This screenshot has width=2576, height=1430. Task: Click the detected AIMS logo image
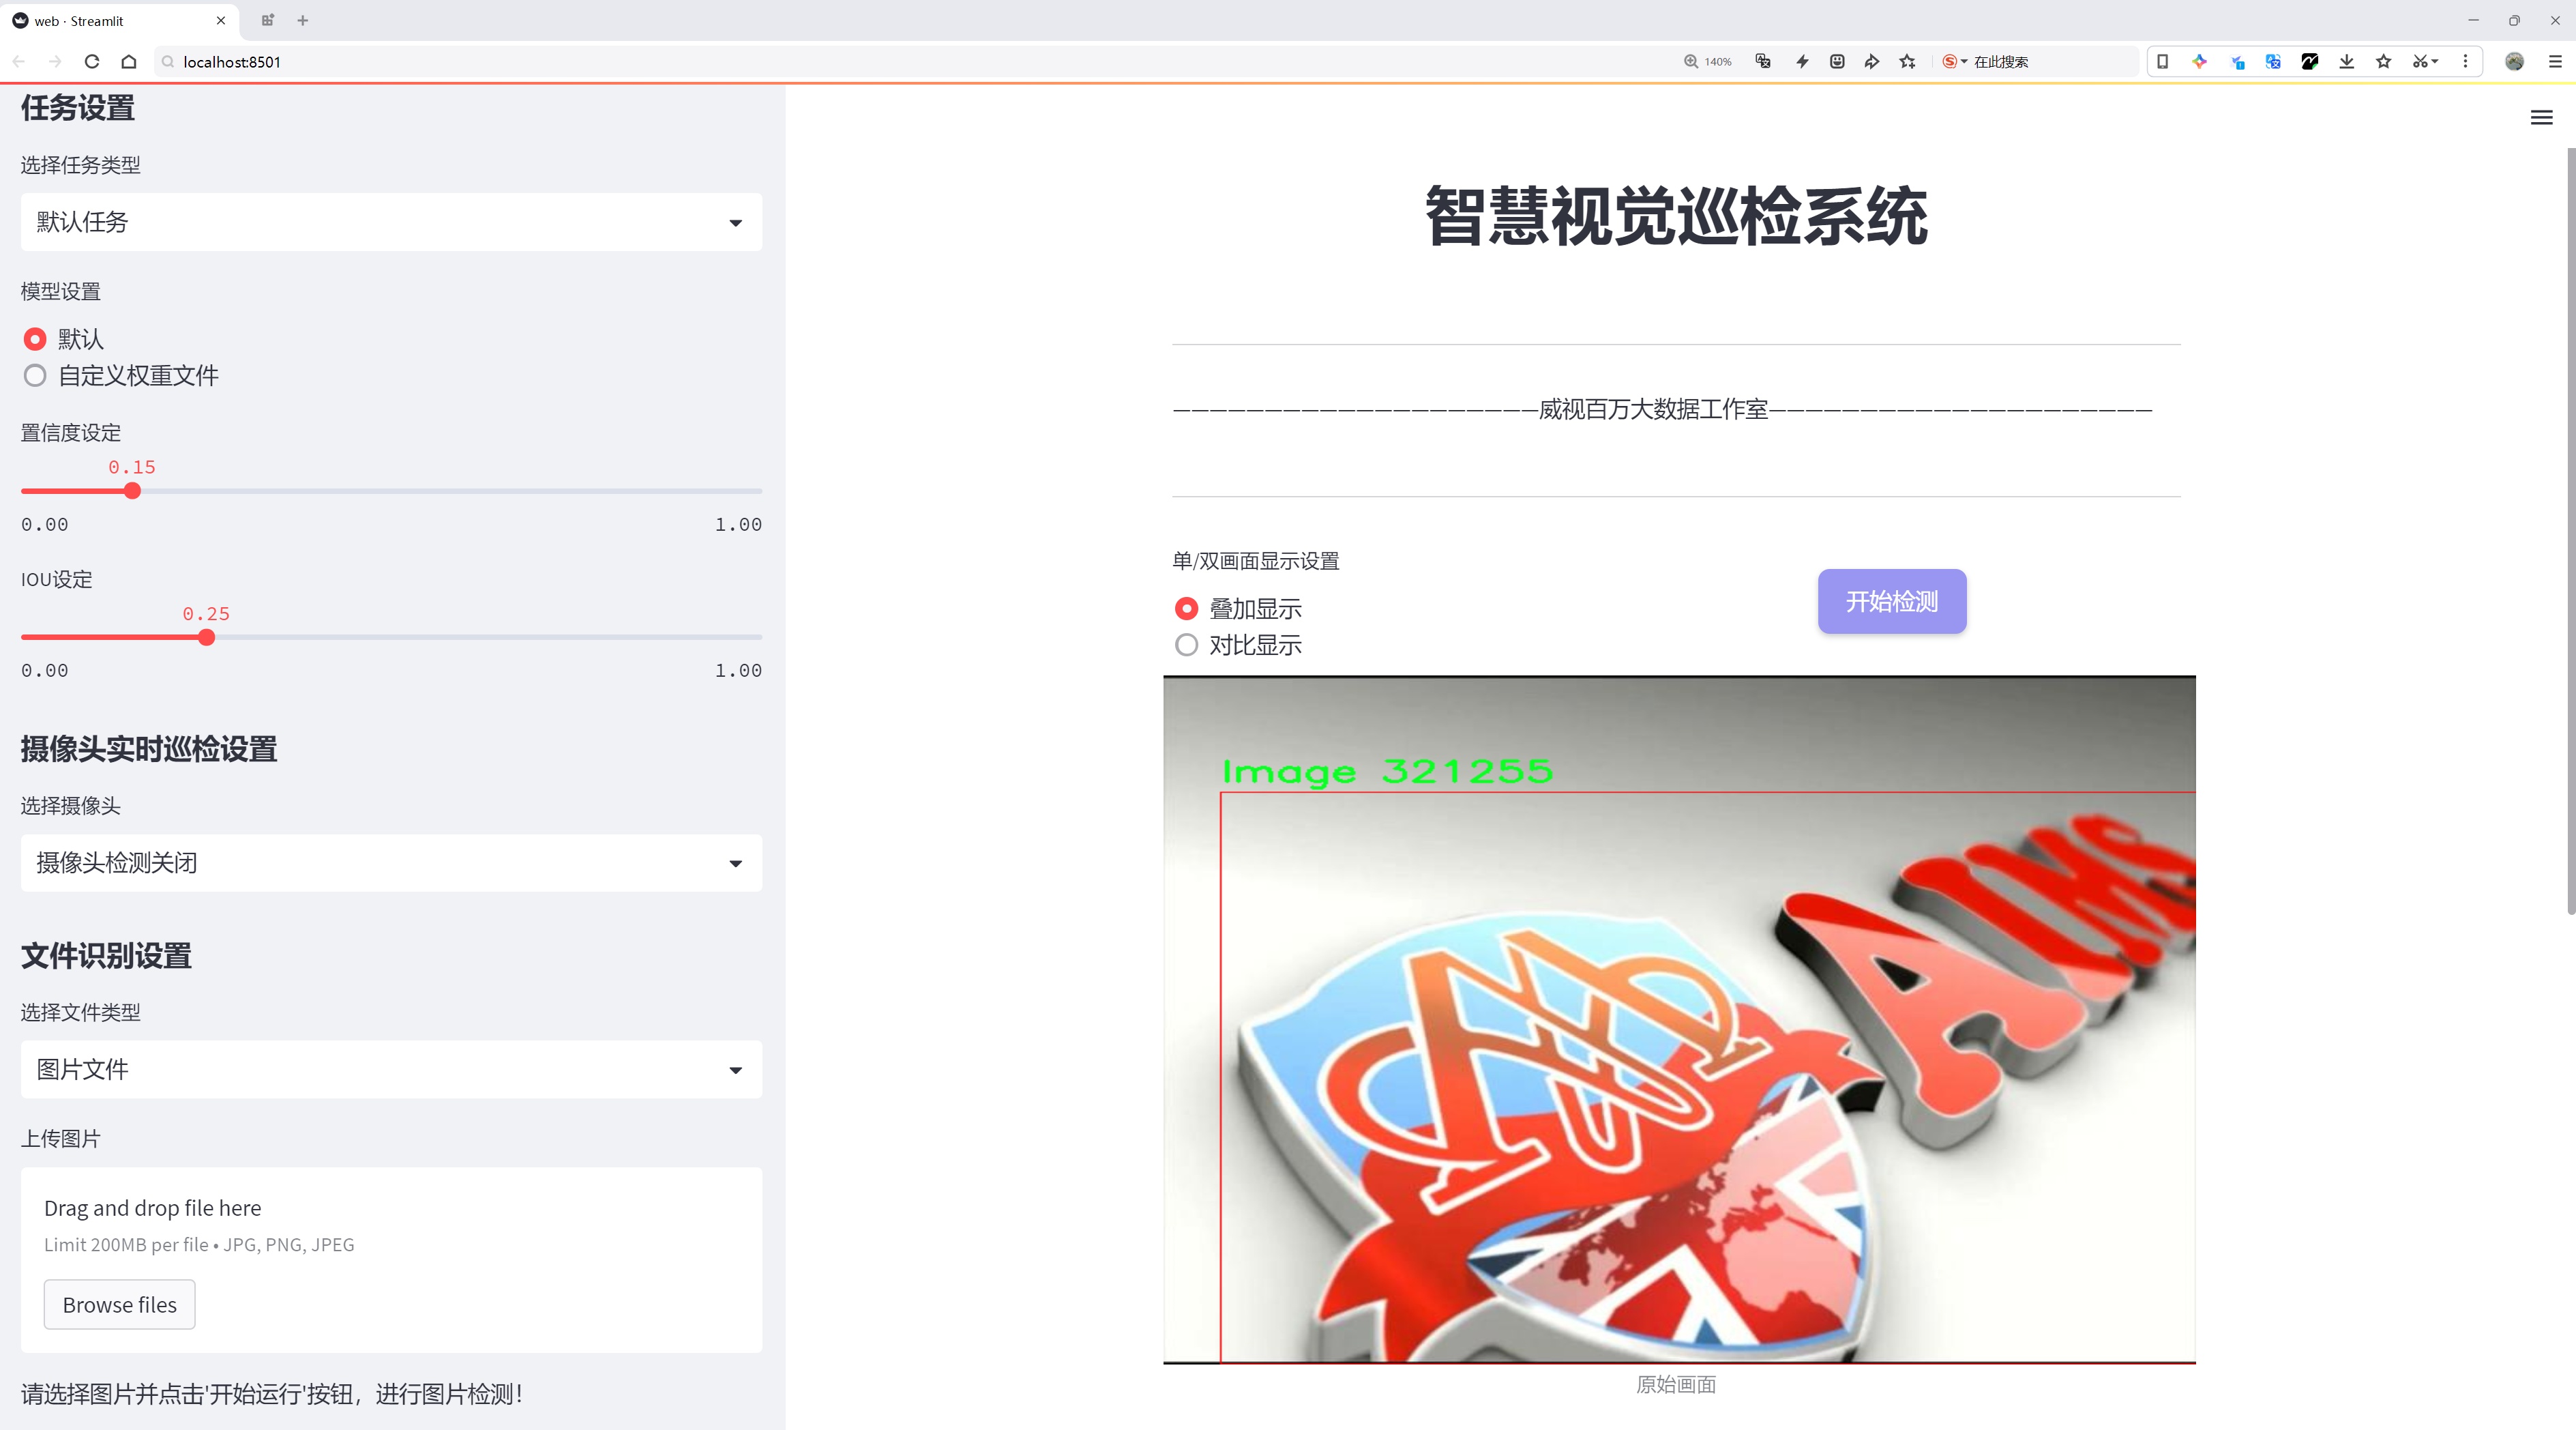(x=1679, y=1020)
